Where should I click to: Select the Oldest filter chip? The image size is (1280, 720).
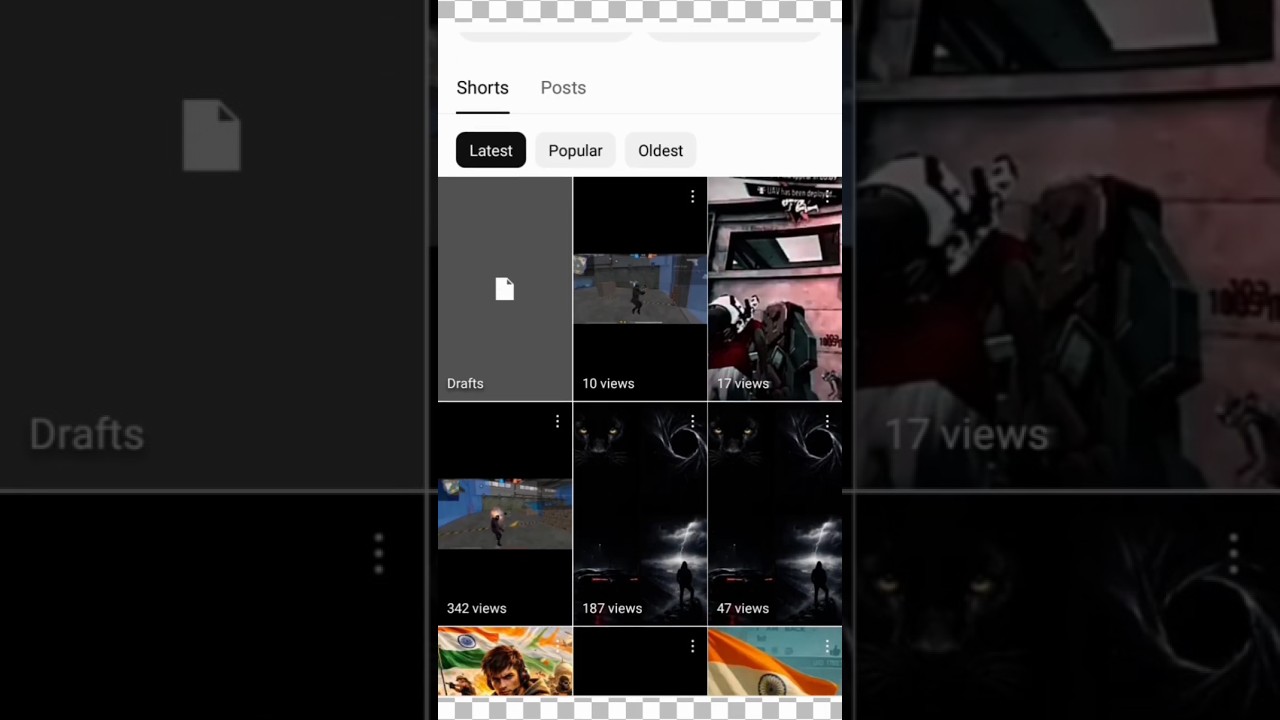click(661, 150)
